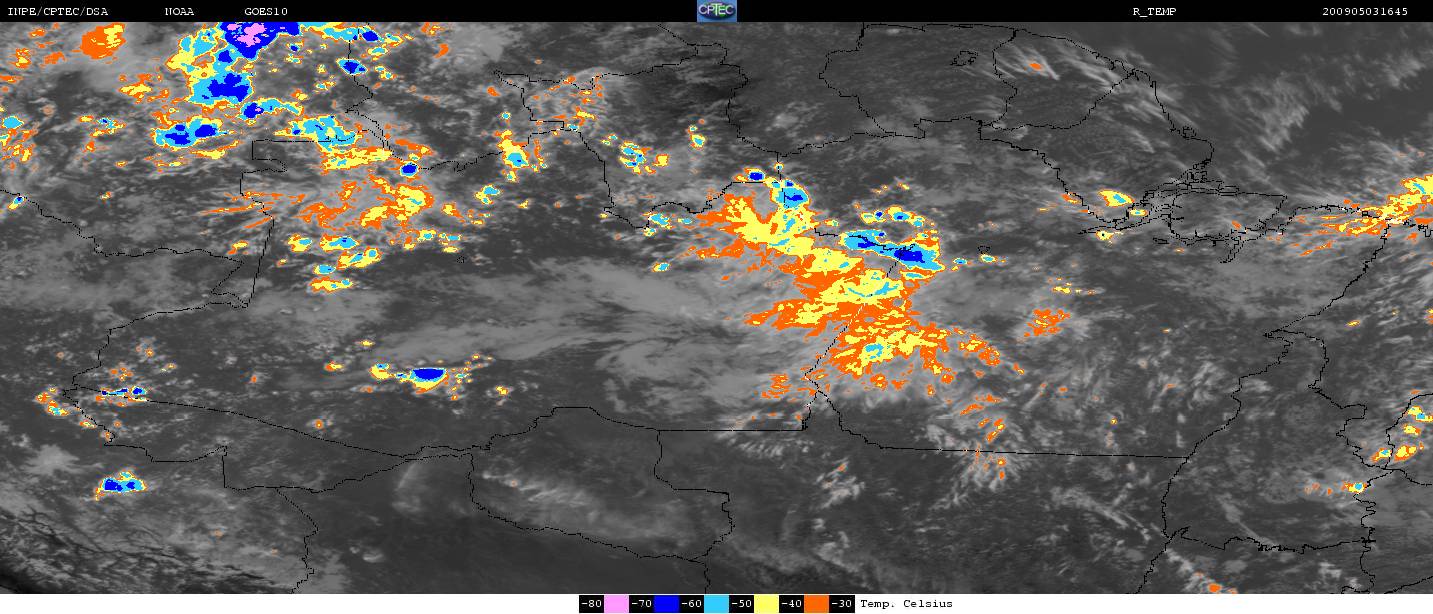Select the light blue legend swatch
Image resolution: width=1433 pixels, height=614 pixels.
coord(716,604)
